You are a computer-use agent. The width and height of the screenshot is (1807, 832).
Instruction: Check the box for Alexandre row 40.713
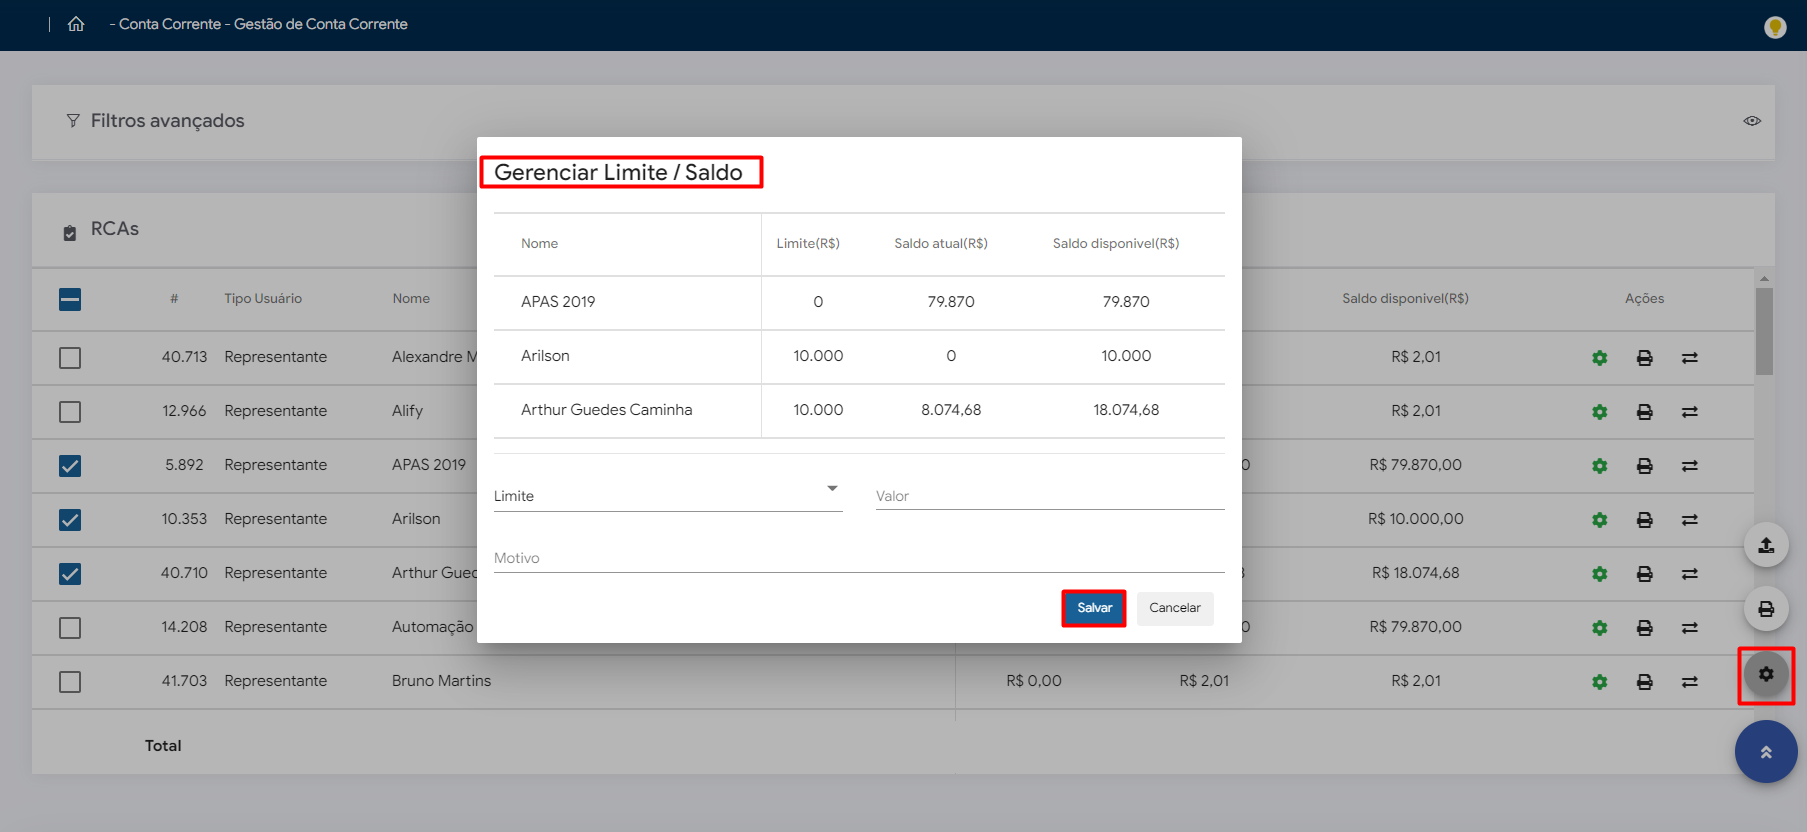coord(70,358)
